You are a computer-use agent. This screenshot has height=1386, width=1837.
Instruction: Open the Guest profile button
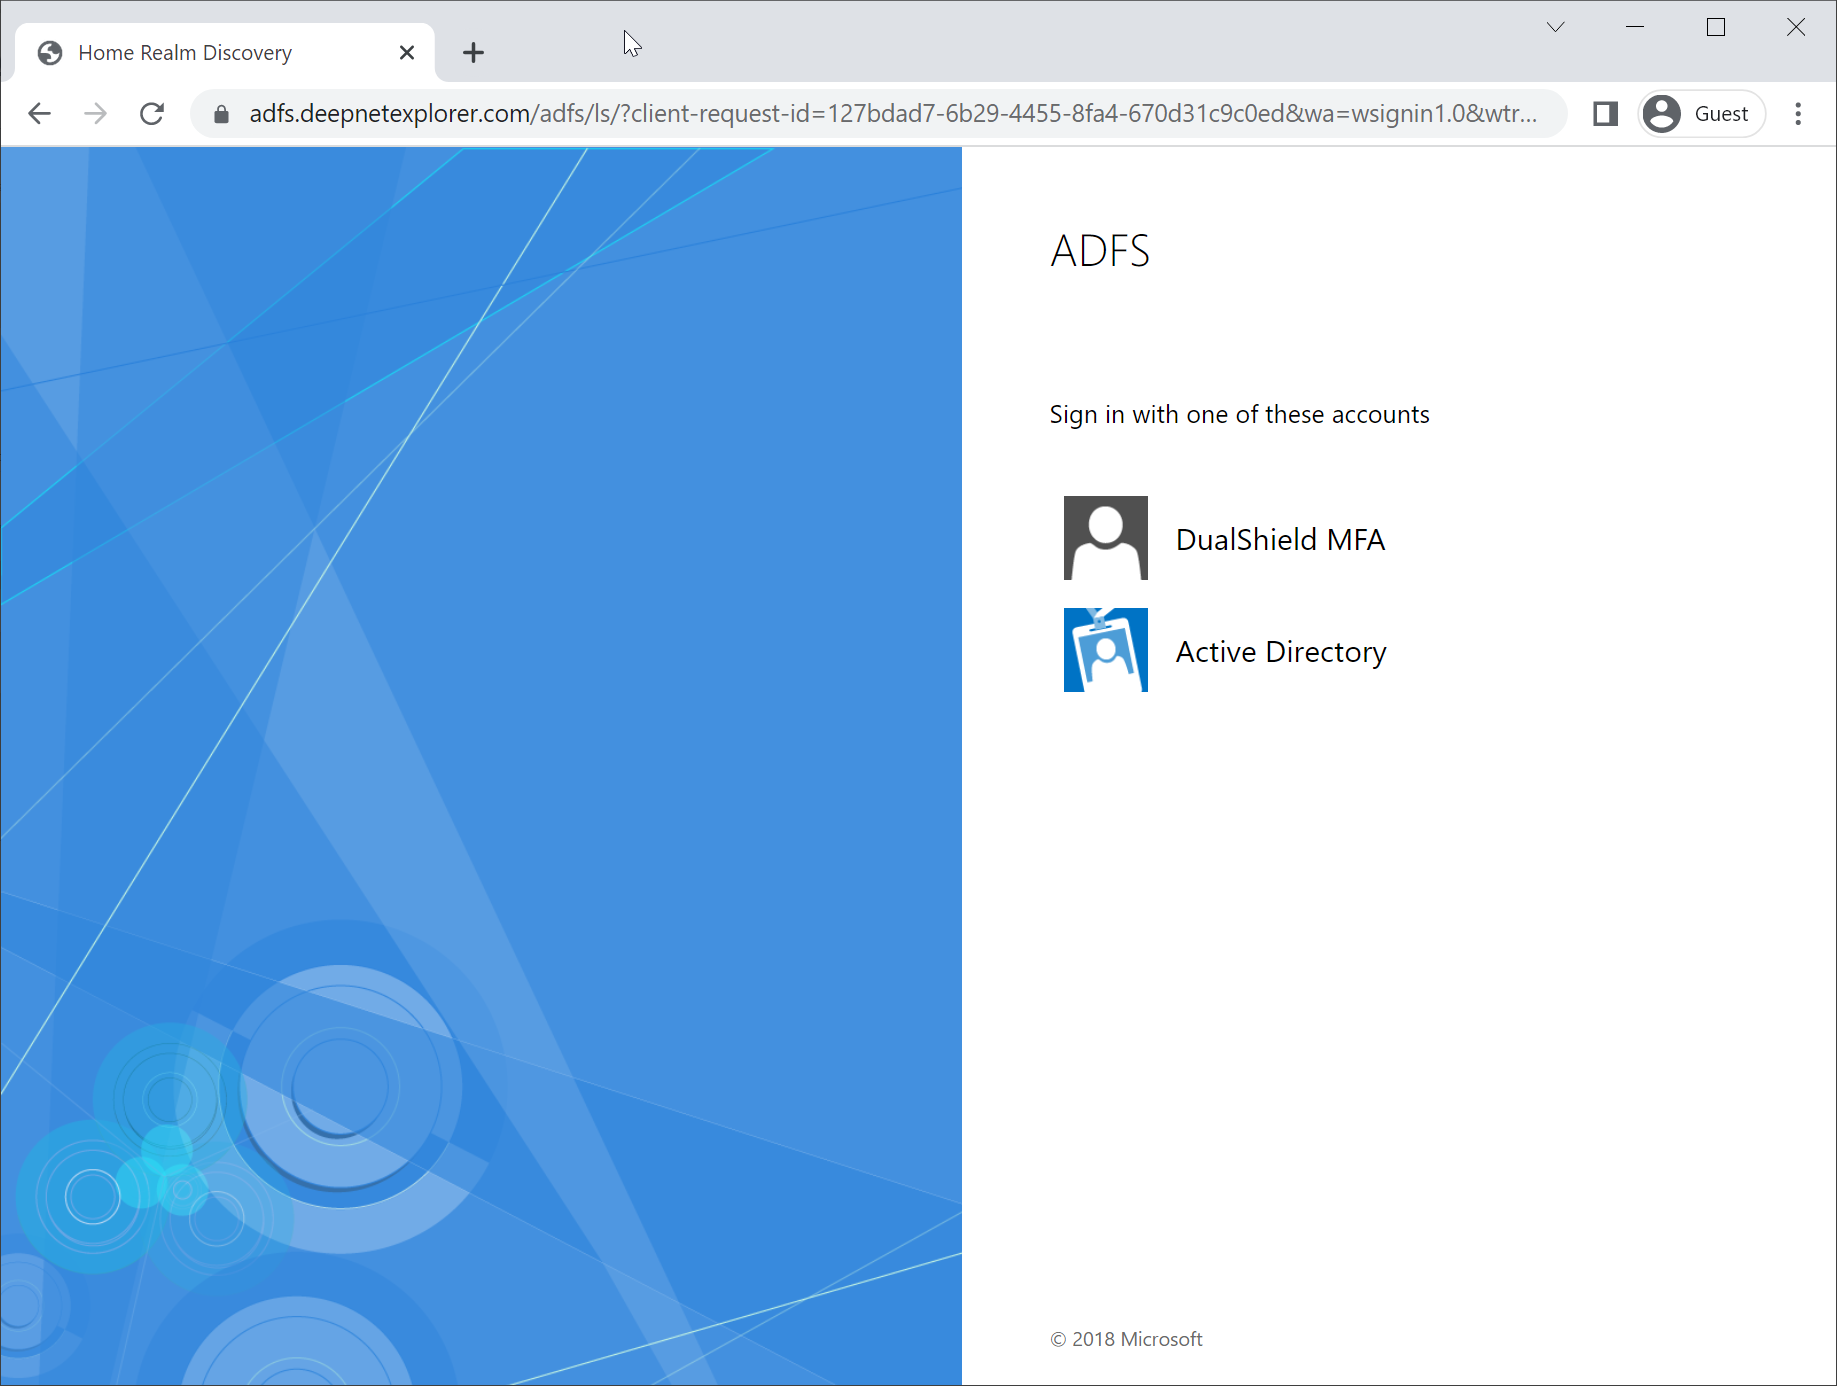1701,114
